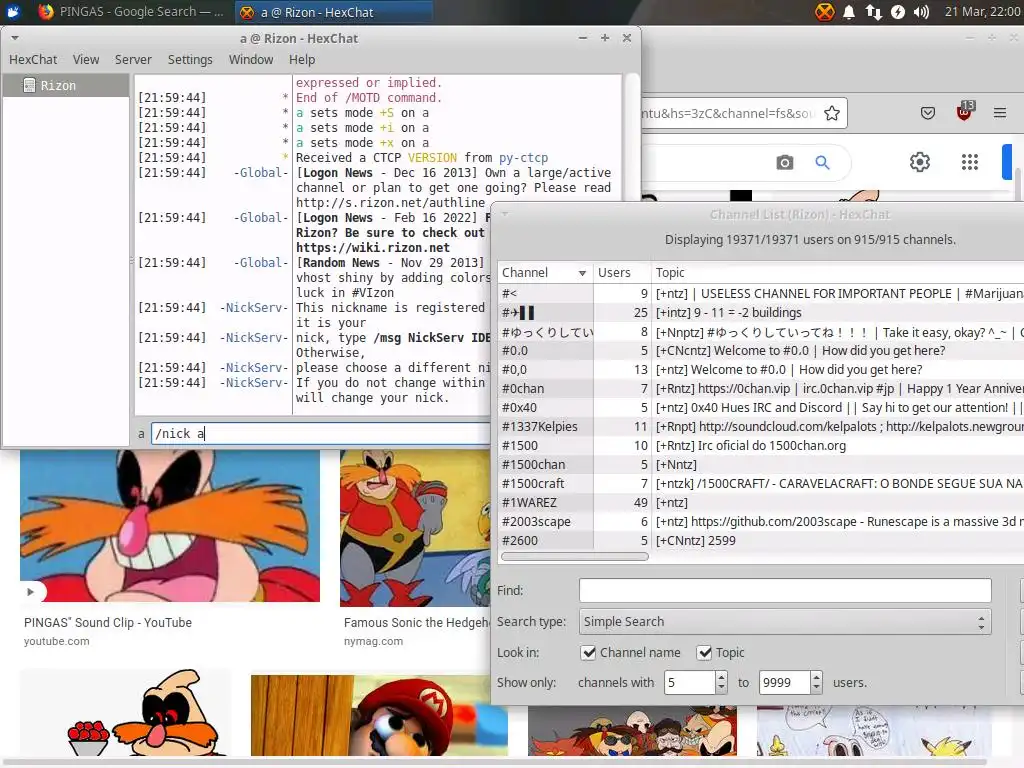Click the HexChat chat vertical scrollbar
The height and width of the screenshot is (768, 1024).
(x=632, y=137)
